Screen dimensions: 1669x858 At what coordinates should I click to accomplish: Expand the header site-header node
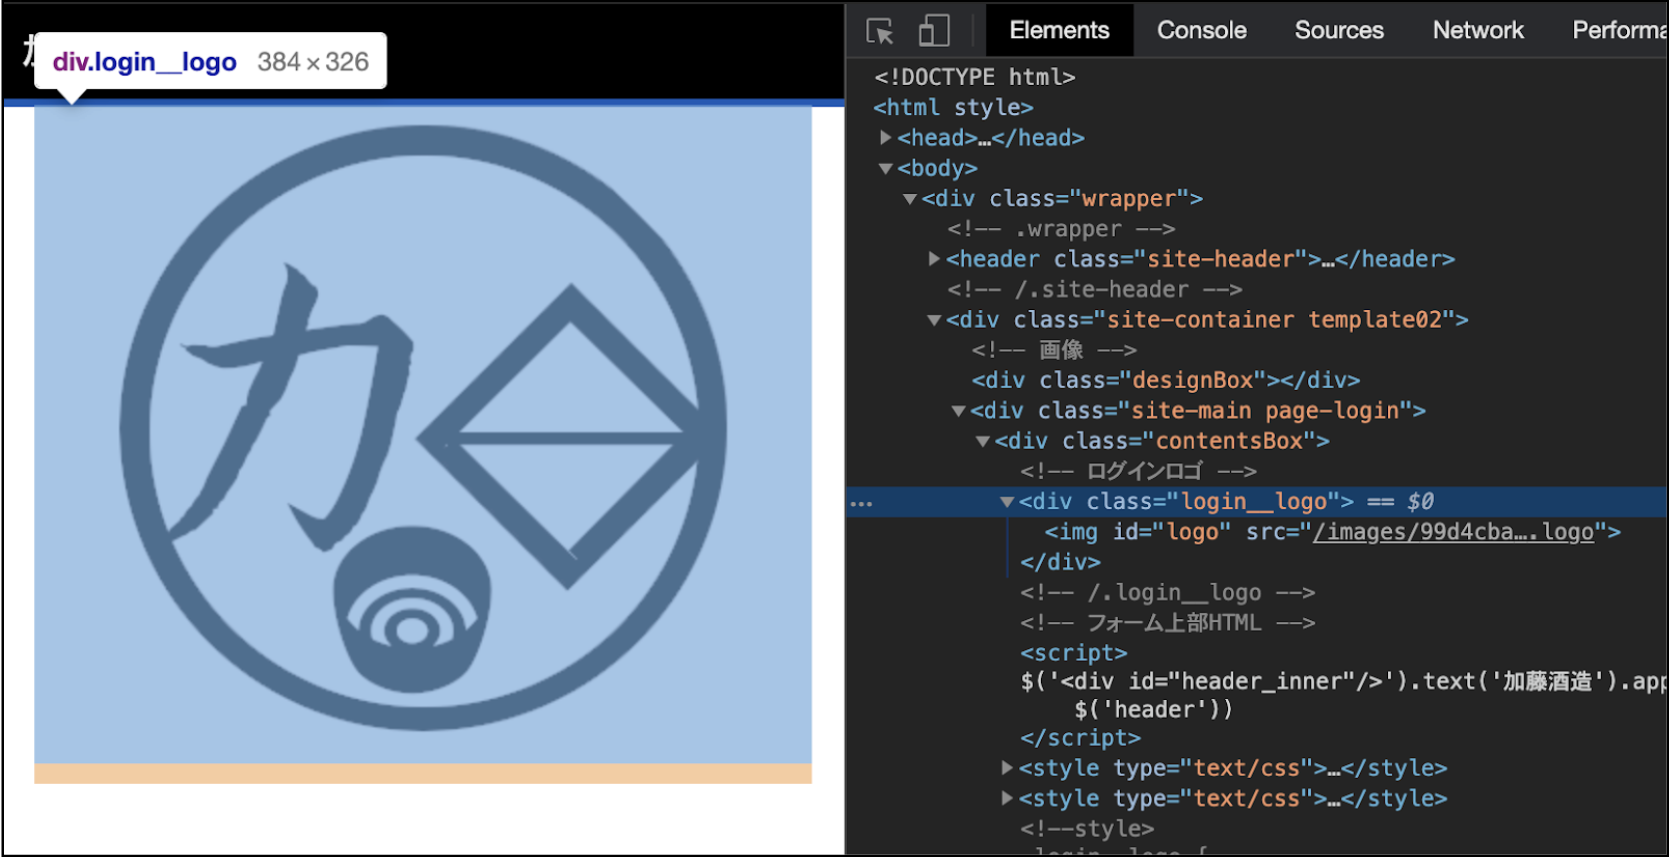(934, 259)
